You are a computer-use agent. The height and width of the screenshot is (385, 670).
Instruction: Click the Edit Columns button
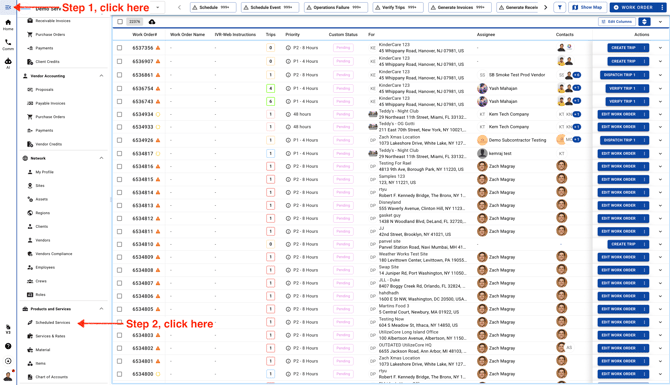pos(617,22)
